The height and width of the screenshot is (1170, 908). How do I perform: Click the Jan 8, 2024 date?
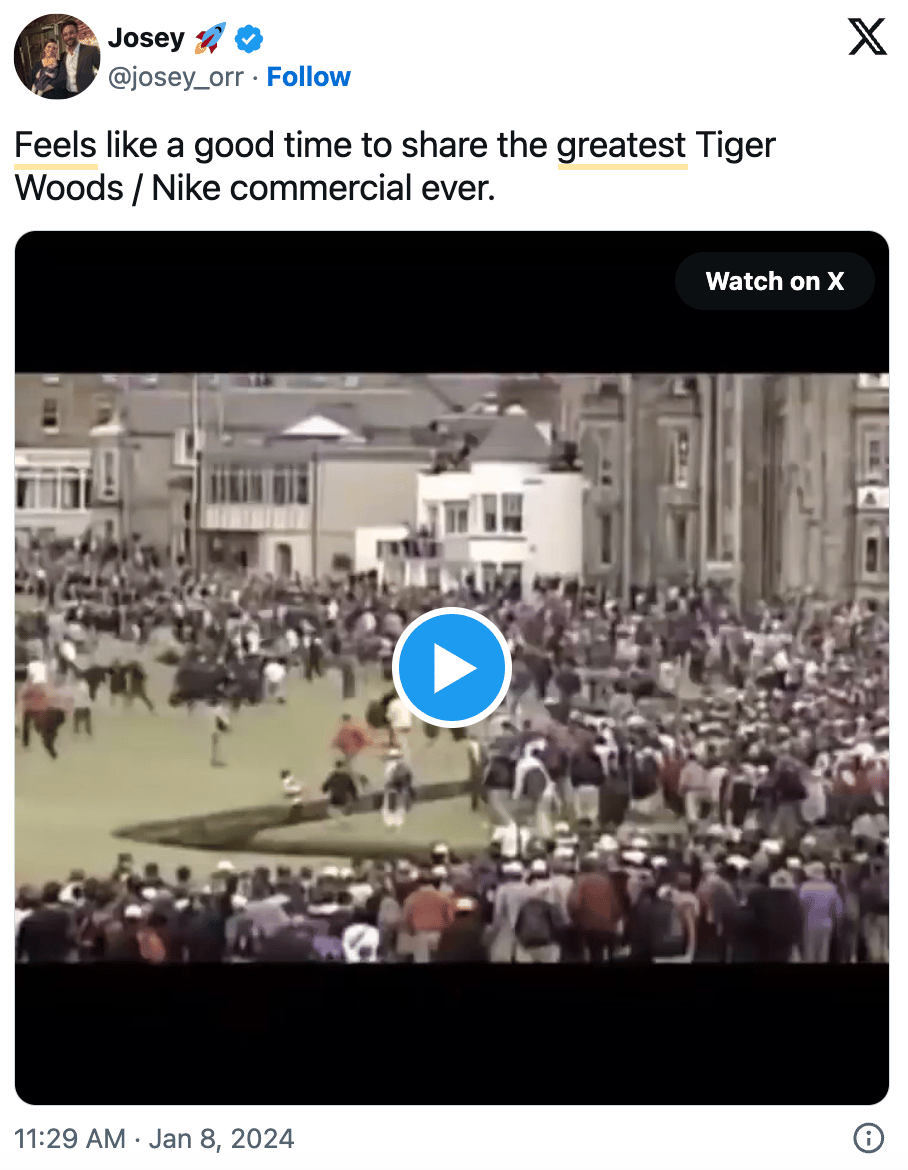click(x=222, y=1139)
